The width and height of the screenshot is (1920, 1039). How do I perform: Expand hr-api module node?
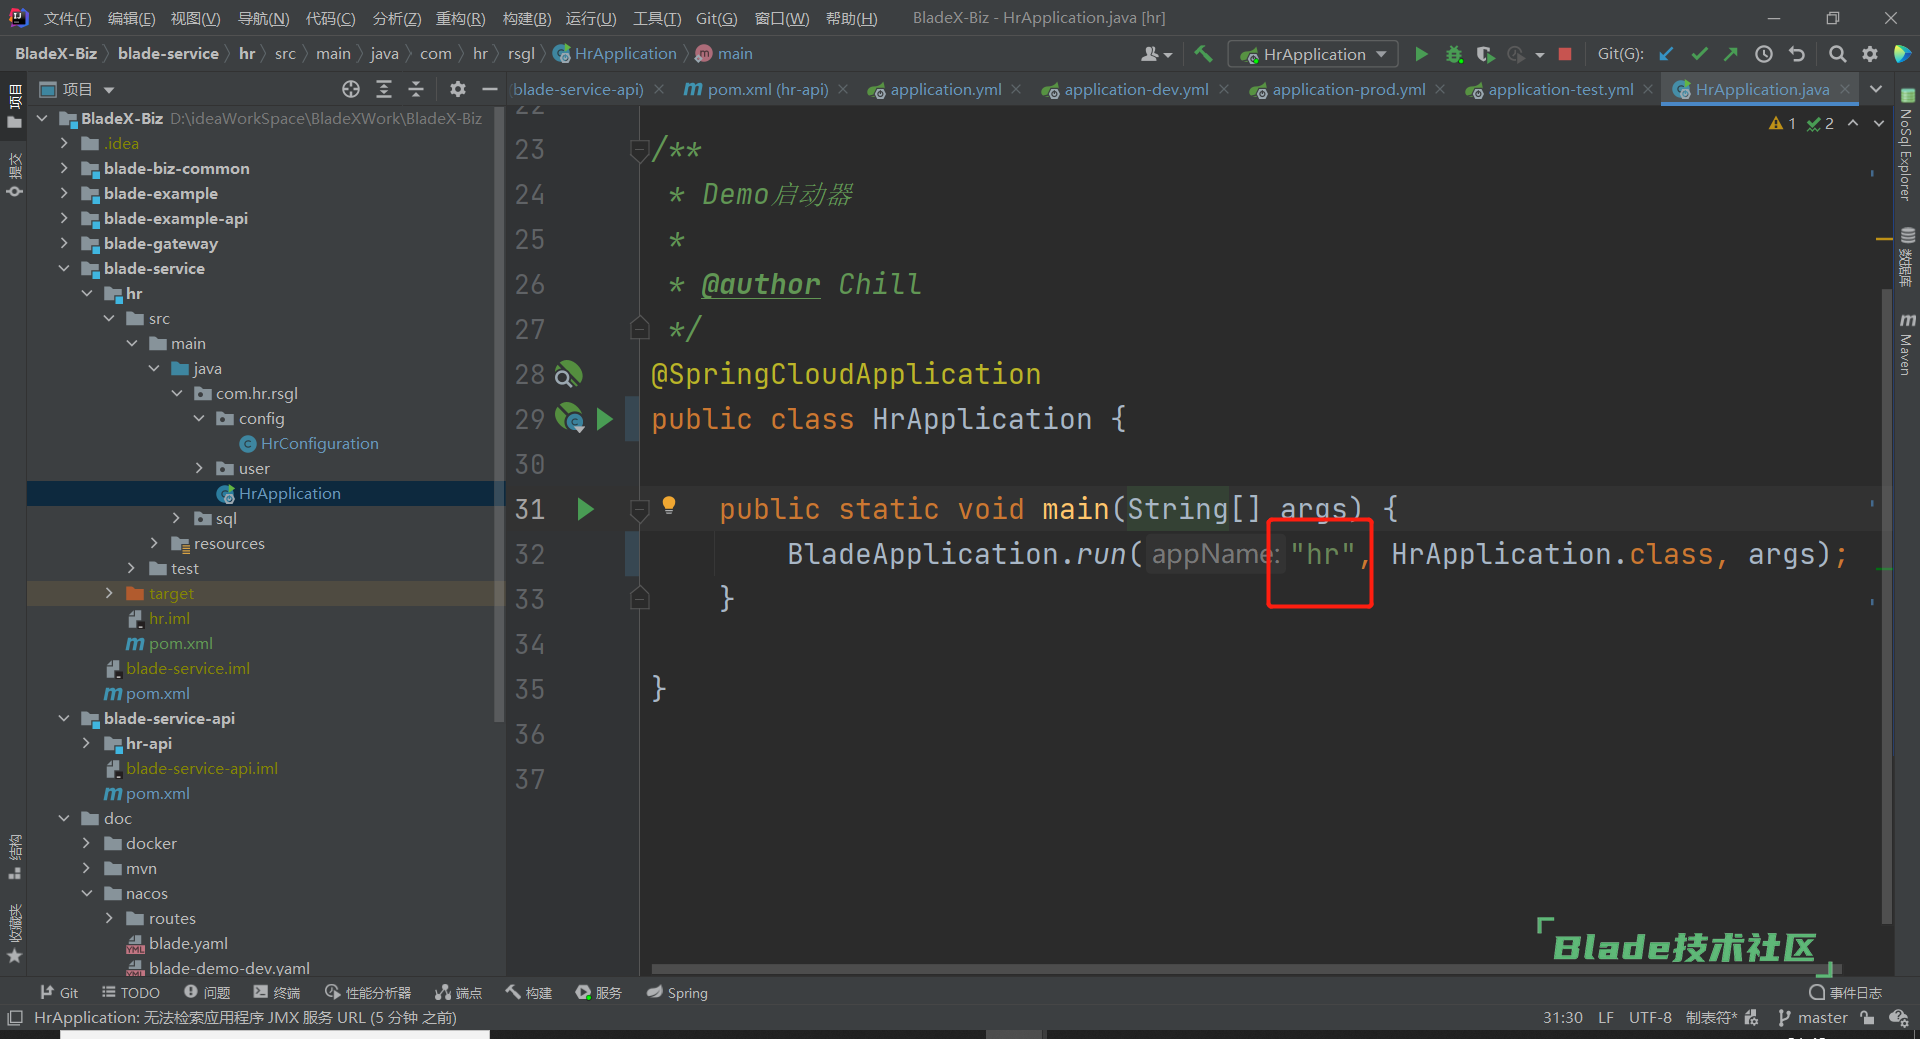point(86,743)
